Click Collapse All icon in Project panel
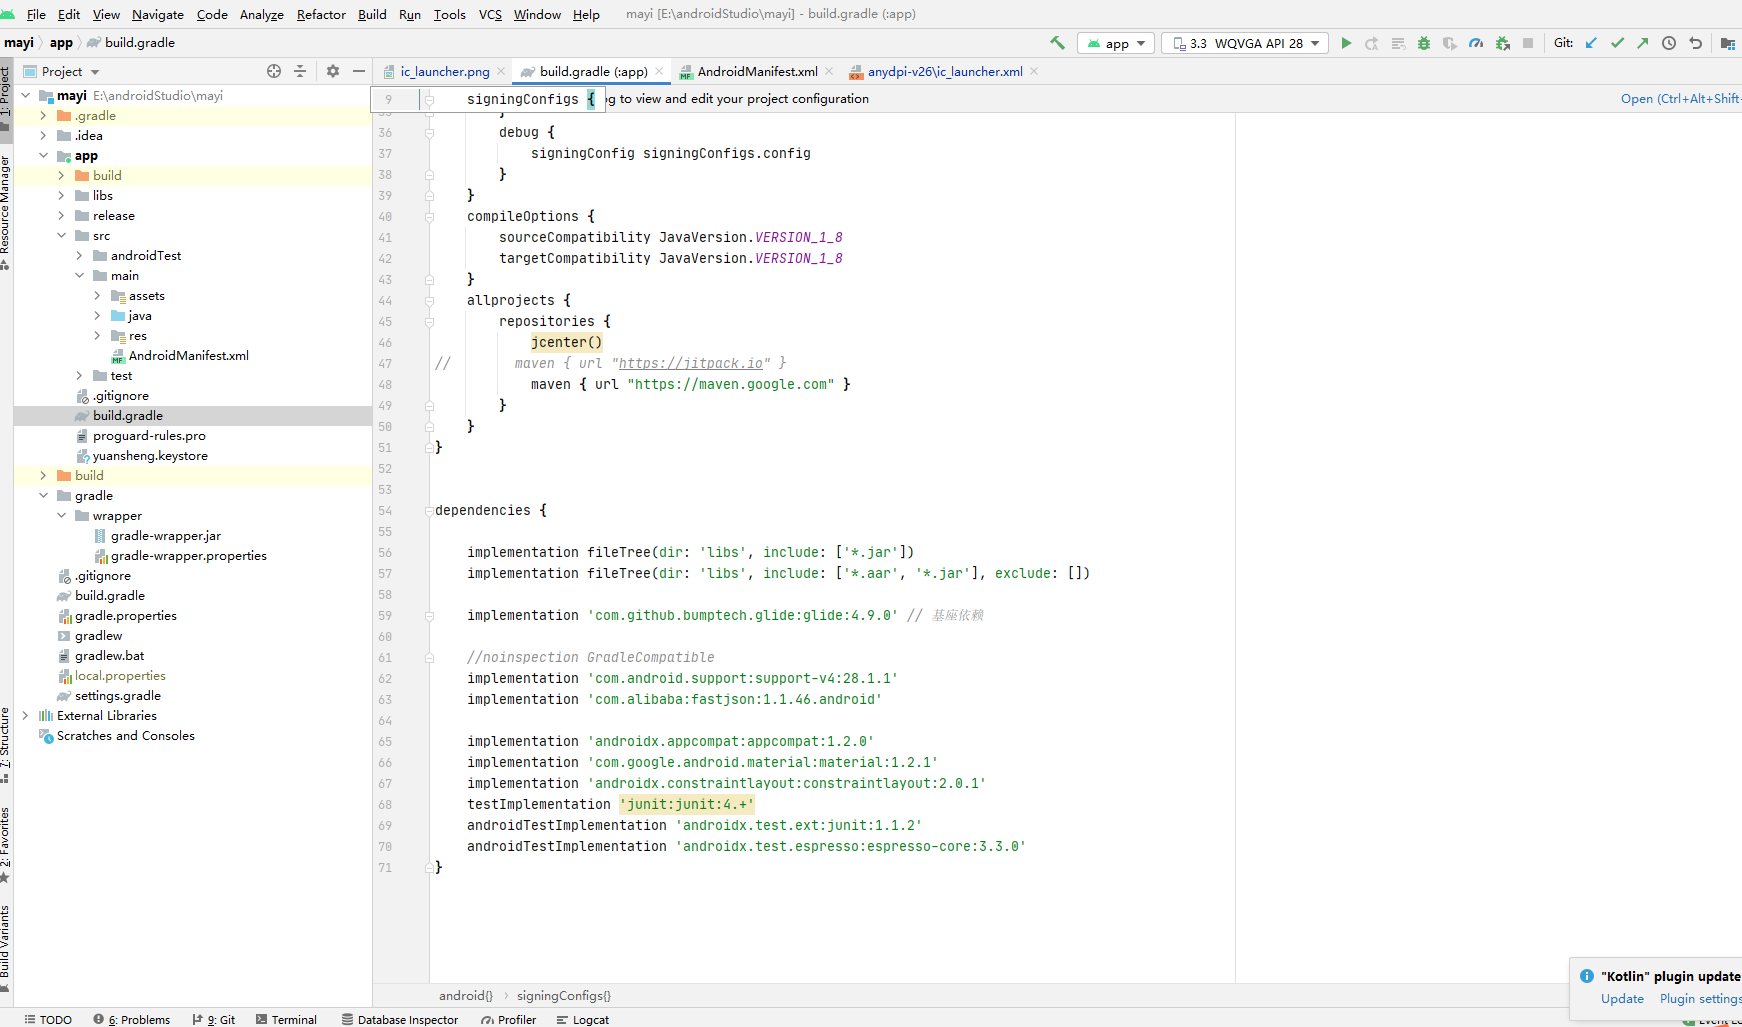The image size is (1742, 1027). pyautogui.click(x=300, y=71)
